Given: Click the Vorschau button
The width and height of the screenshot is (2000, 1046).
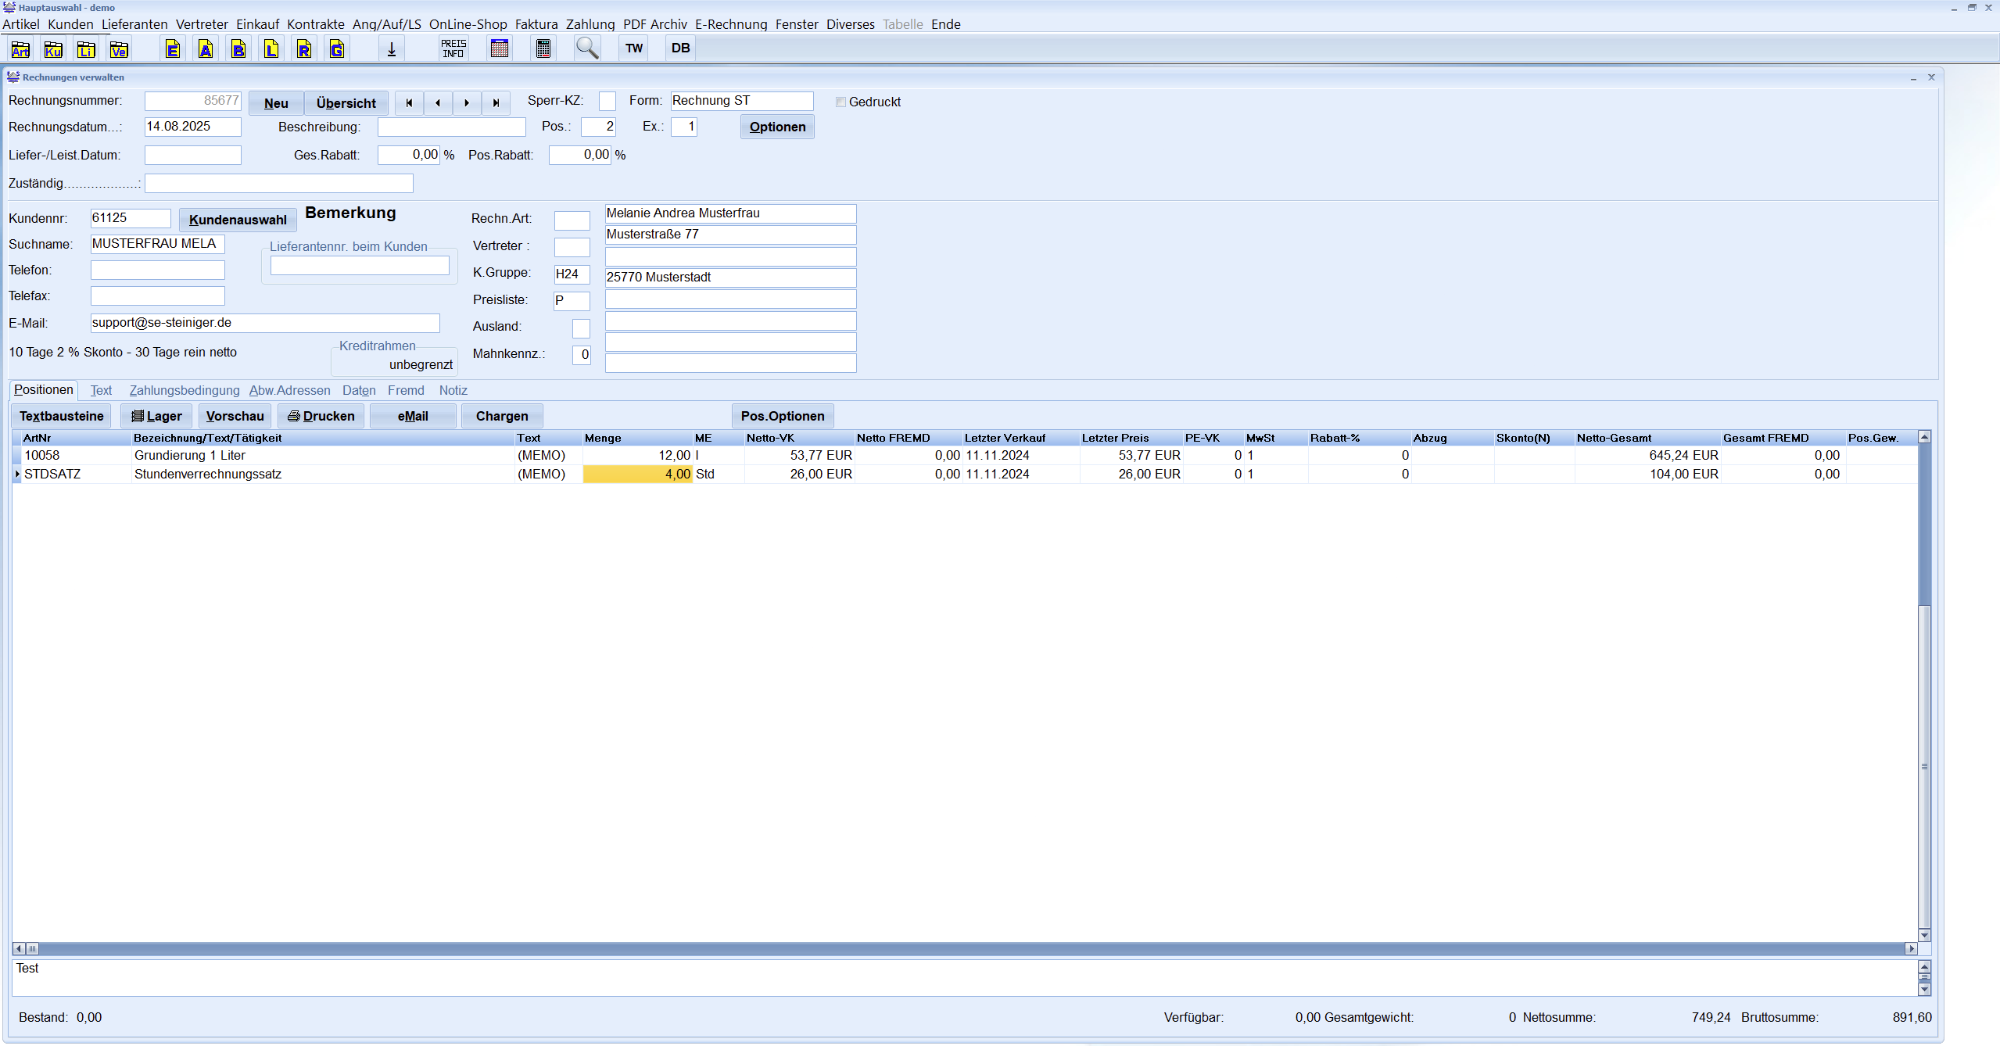Looking at the screenshot, I should pyautogui.click(x=235, y=416).
